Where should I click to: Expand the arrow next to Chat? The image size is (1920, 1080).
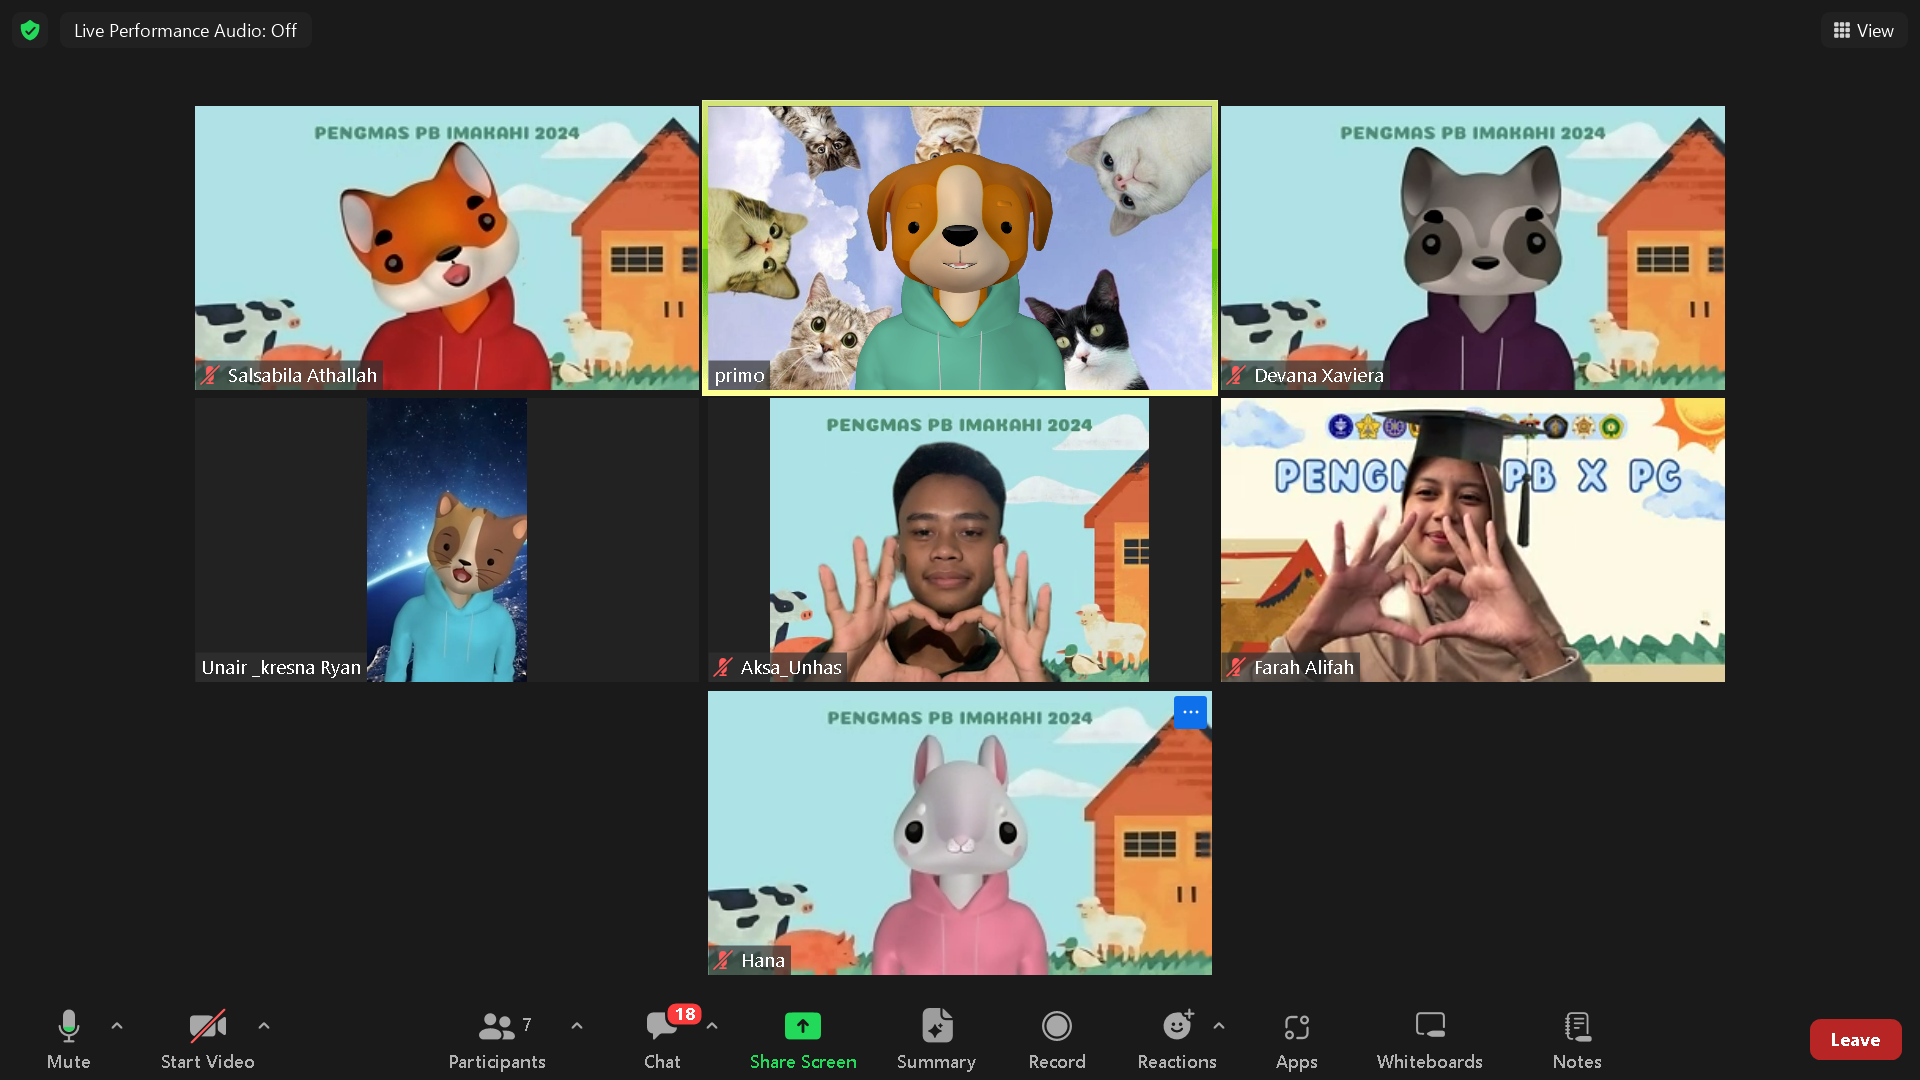coord(712,1026)
